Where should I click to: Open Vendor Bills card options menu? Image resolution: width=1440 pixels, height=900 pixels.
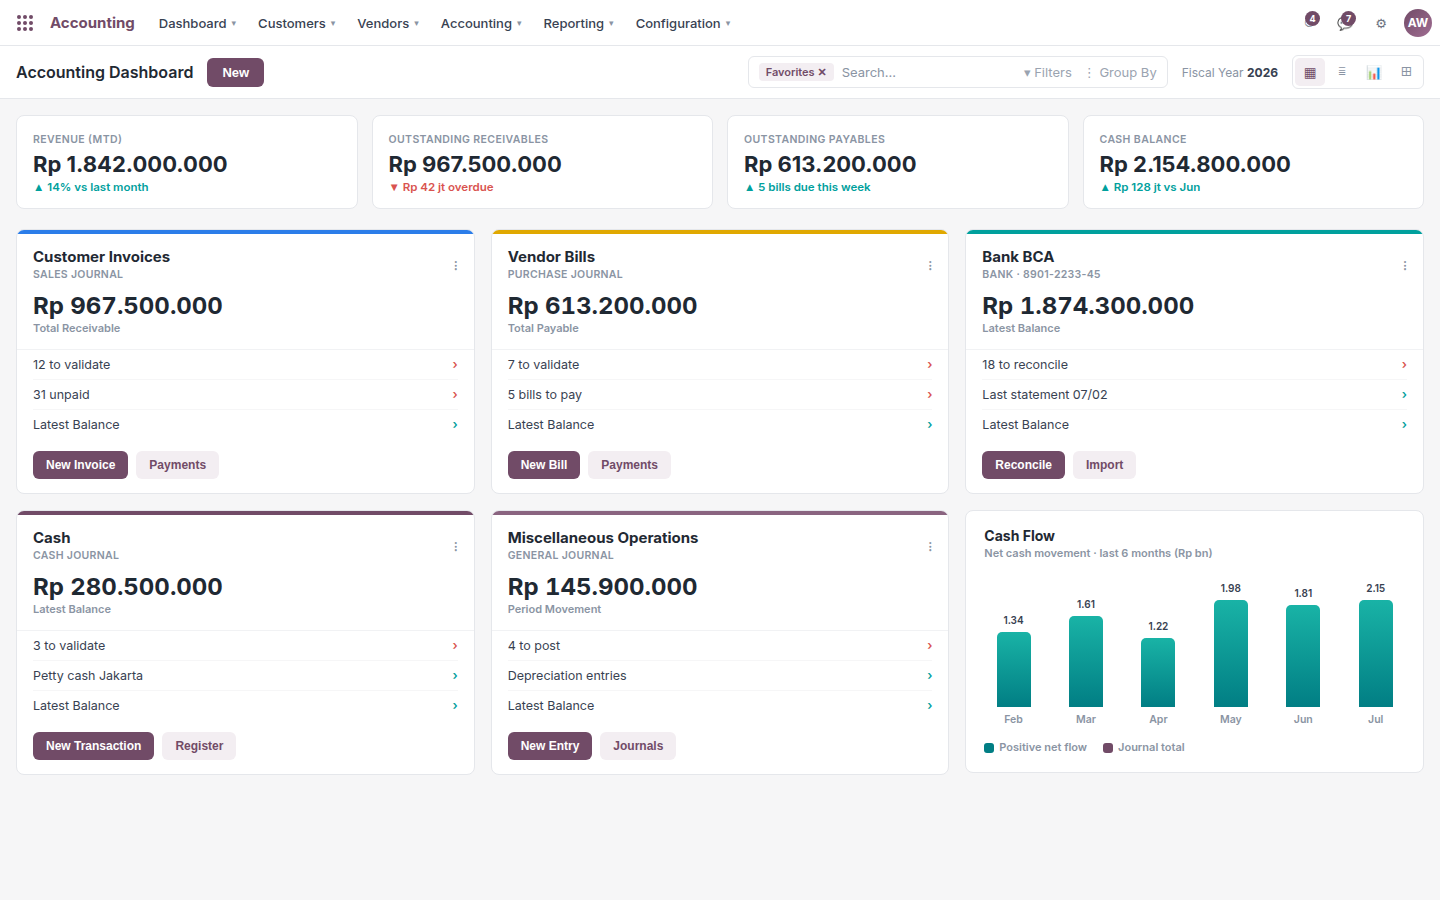click(930, 266)
